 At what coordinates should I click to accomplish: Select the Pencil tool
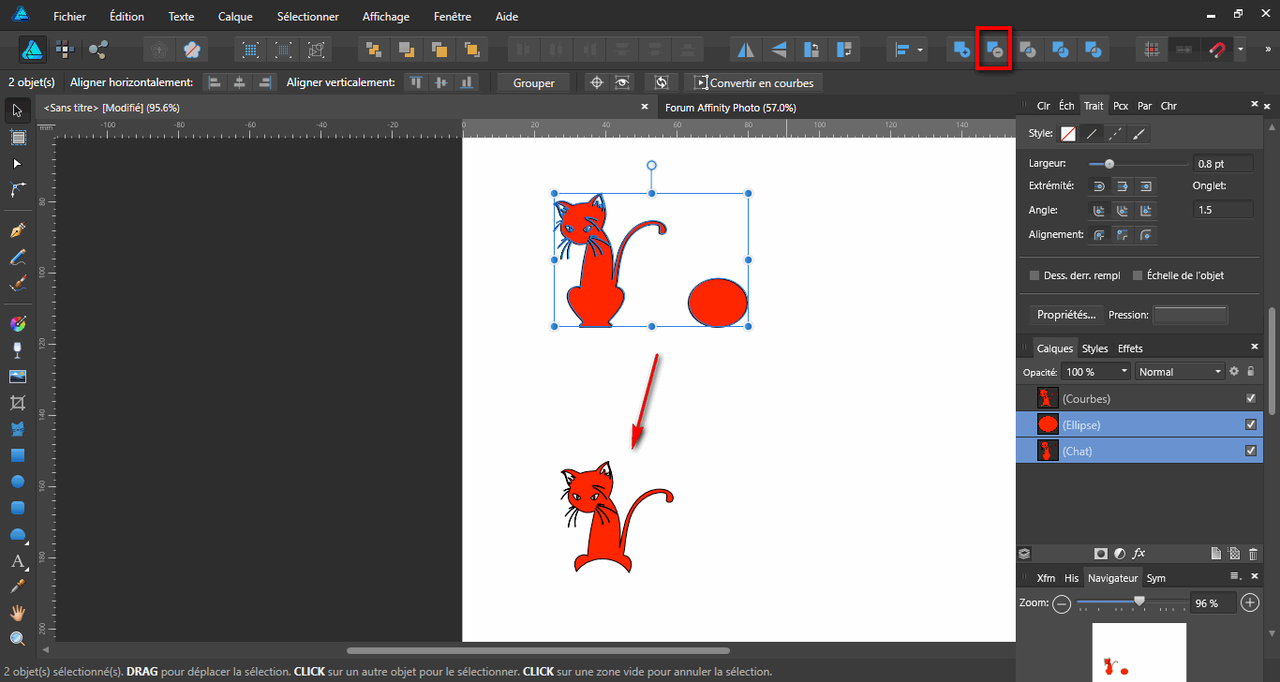(x=17, y=258)
